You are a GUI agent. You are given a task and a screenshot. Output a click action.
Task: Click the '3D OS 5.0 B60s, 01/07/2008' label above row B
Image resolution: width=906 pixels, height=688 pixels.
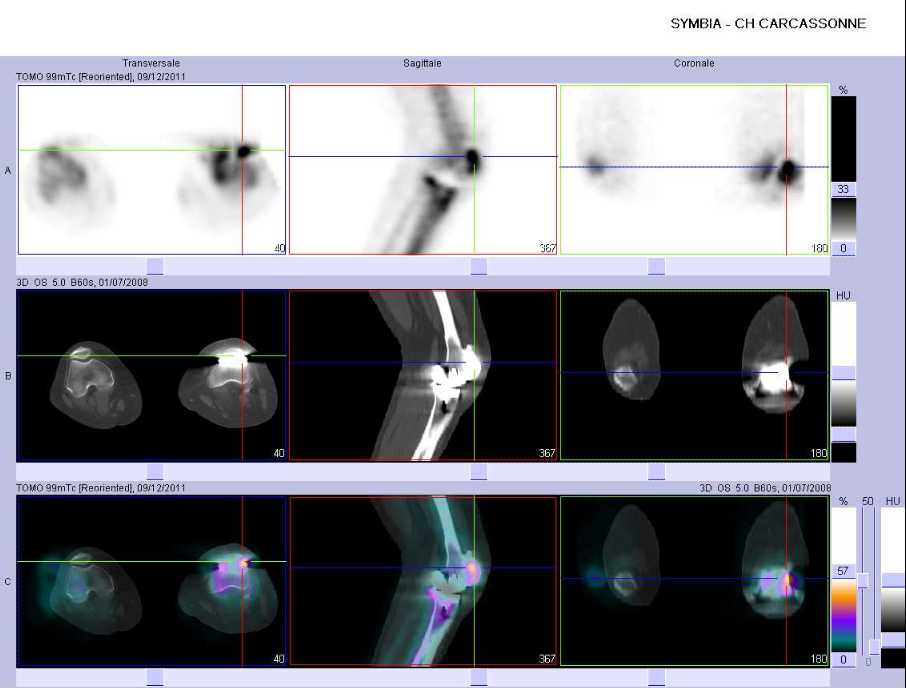tap(82, 282)
